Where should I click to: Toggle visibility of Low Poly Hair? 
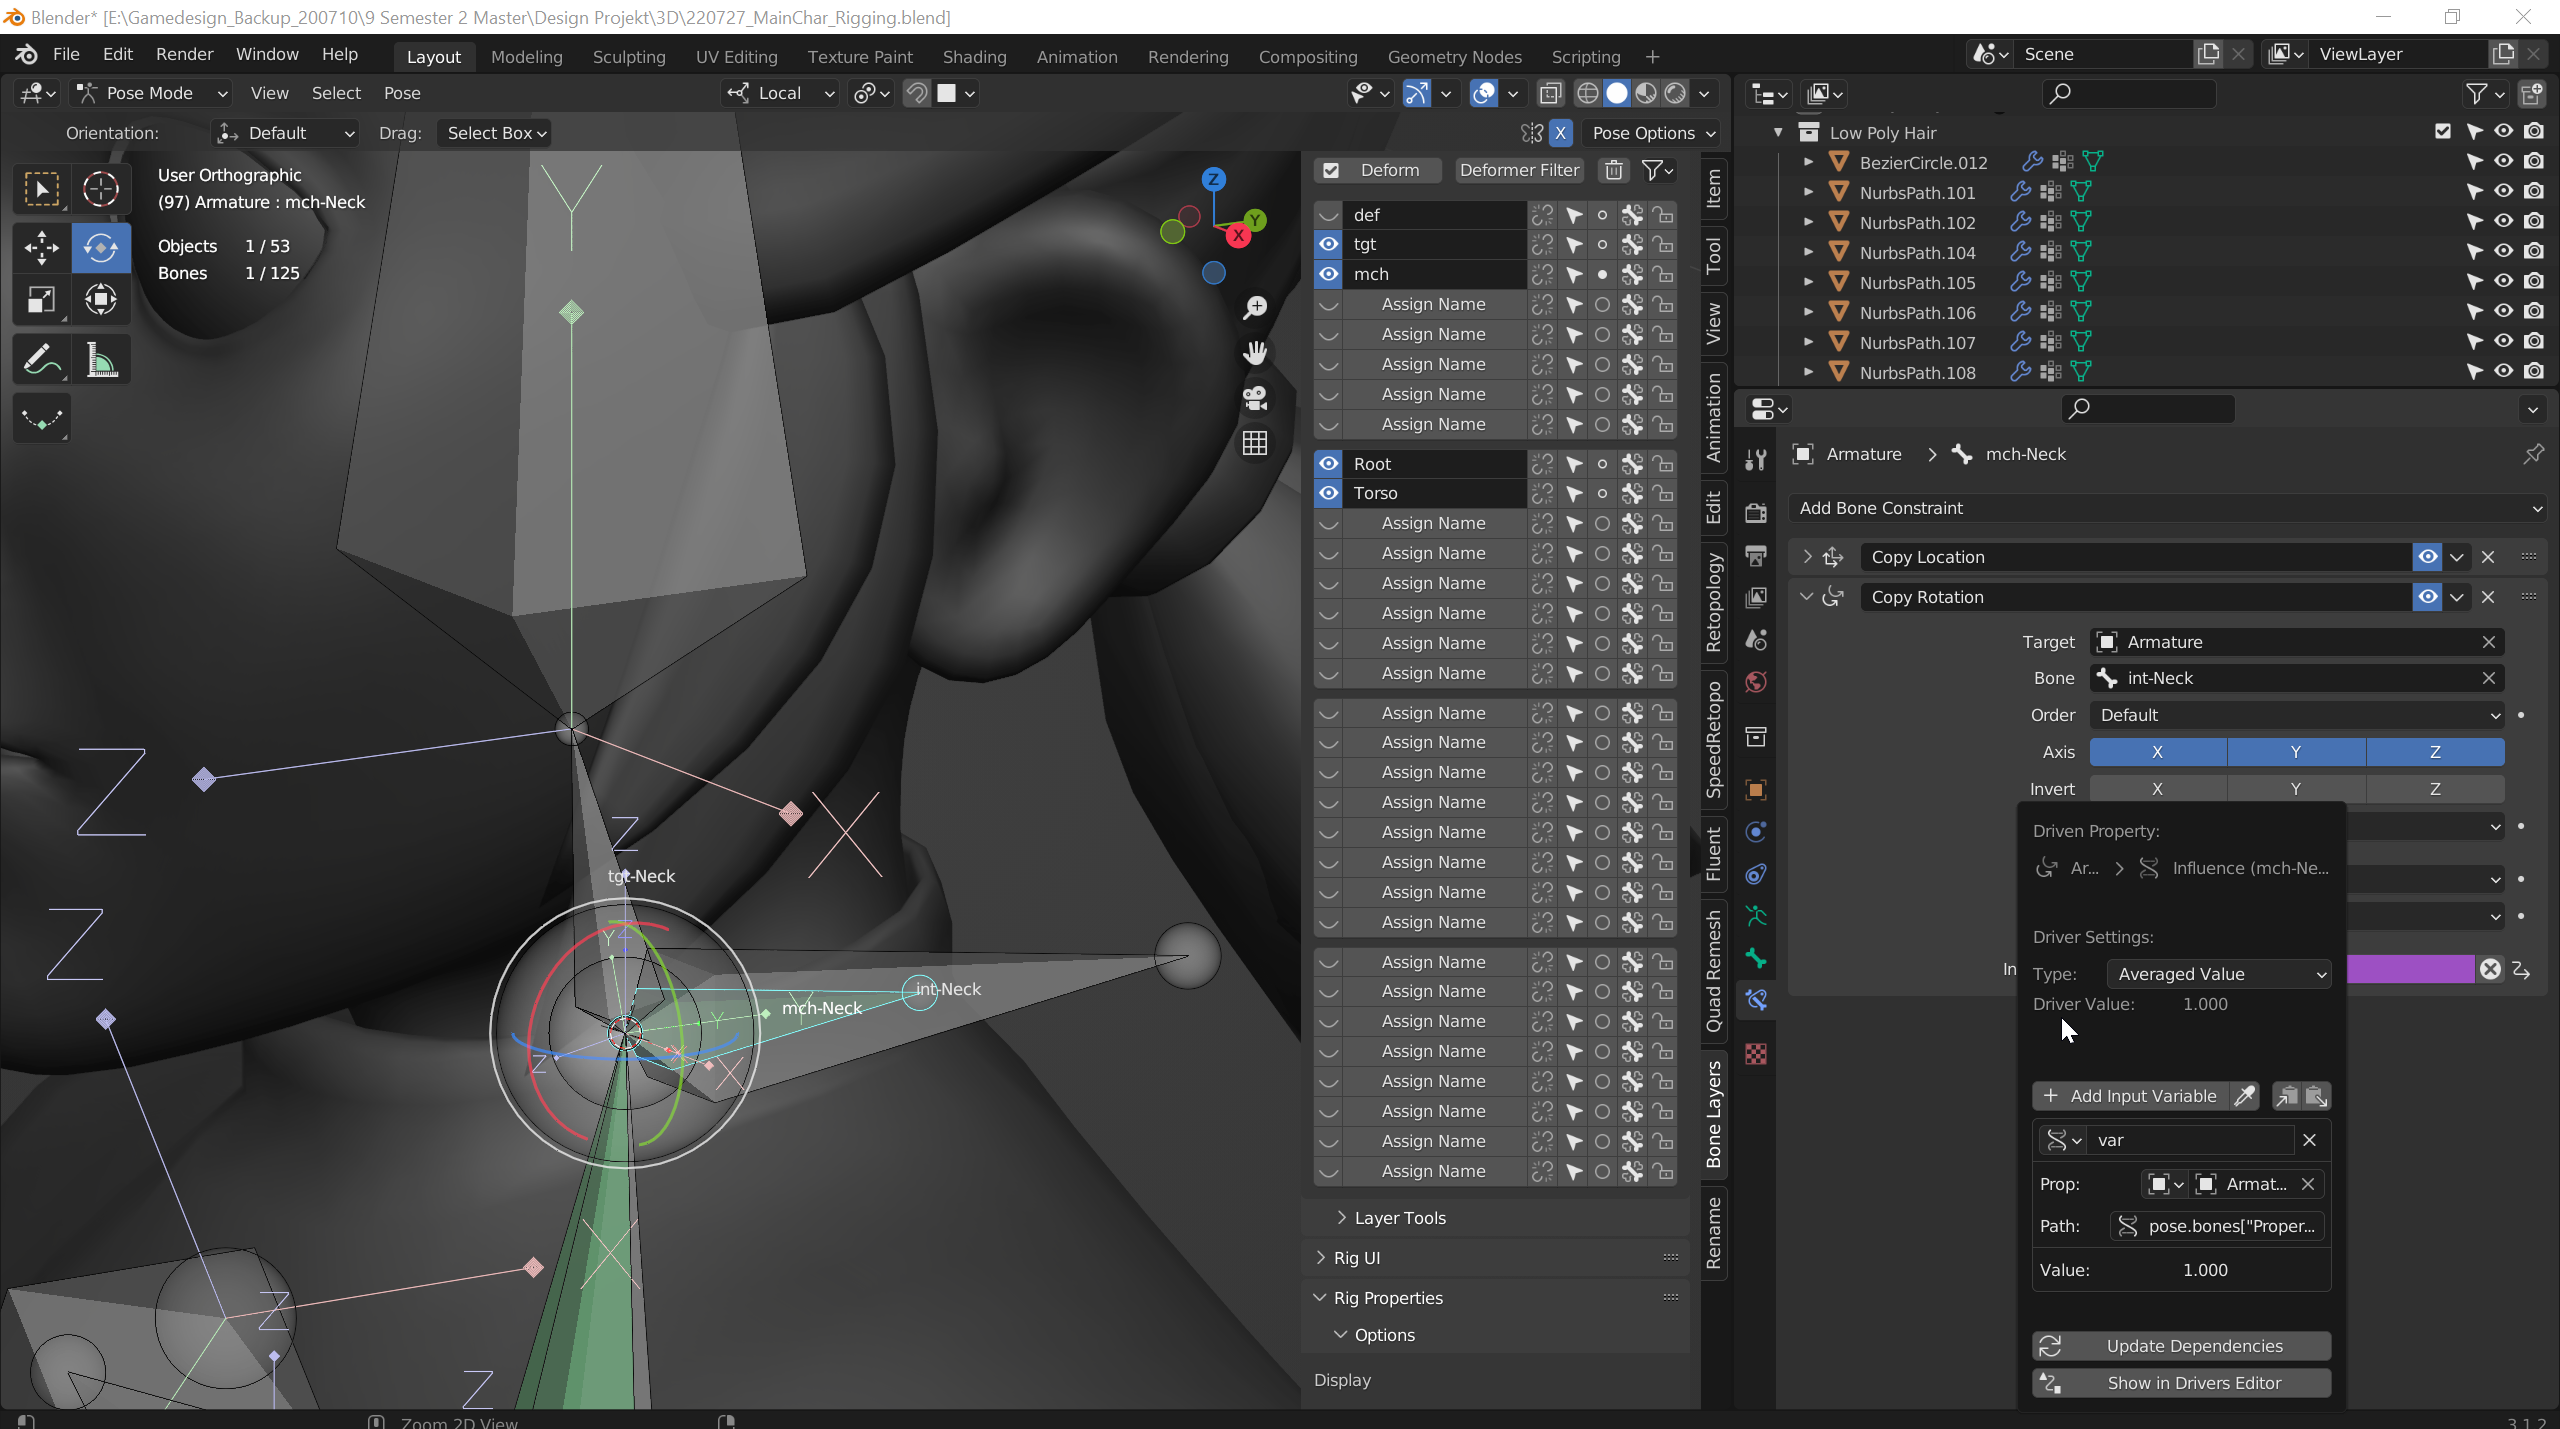tap(2502, 130)
